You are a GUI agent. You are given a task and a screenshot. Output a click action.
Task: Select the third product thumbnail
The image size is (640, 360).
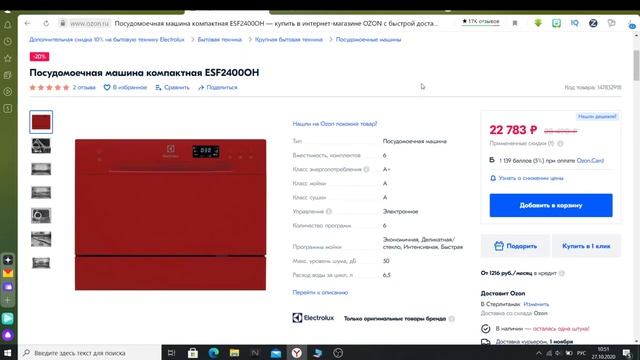point(41,169)
